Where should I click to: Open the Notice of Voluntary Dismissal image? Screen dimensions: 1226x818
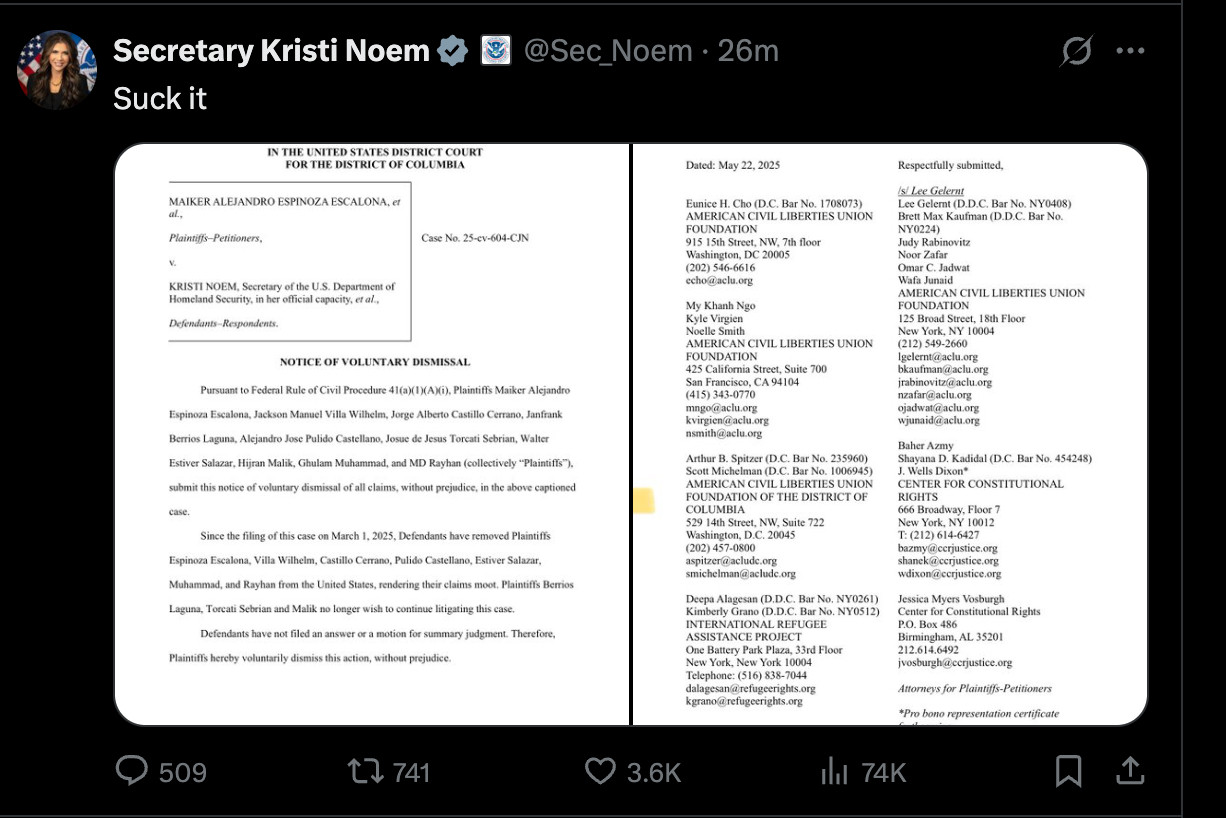pos(371,434)
